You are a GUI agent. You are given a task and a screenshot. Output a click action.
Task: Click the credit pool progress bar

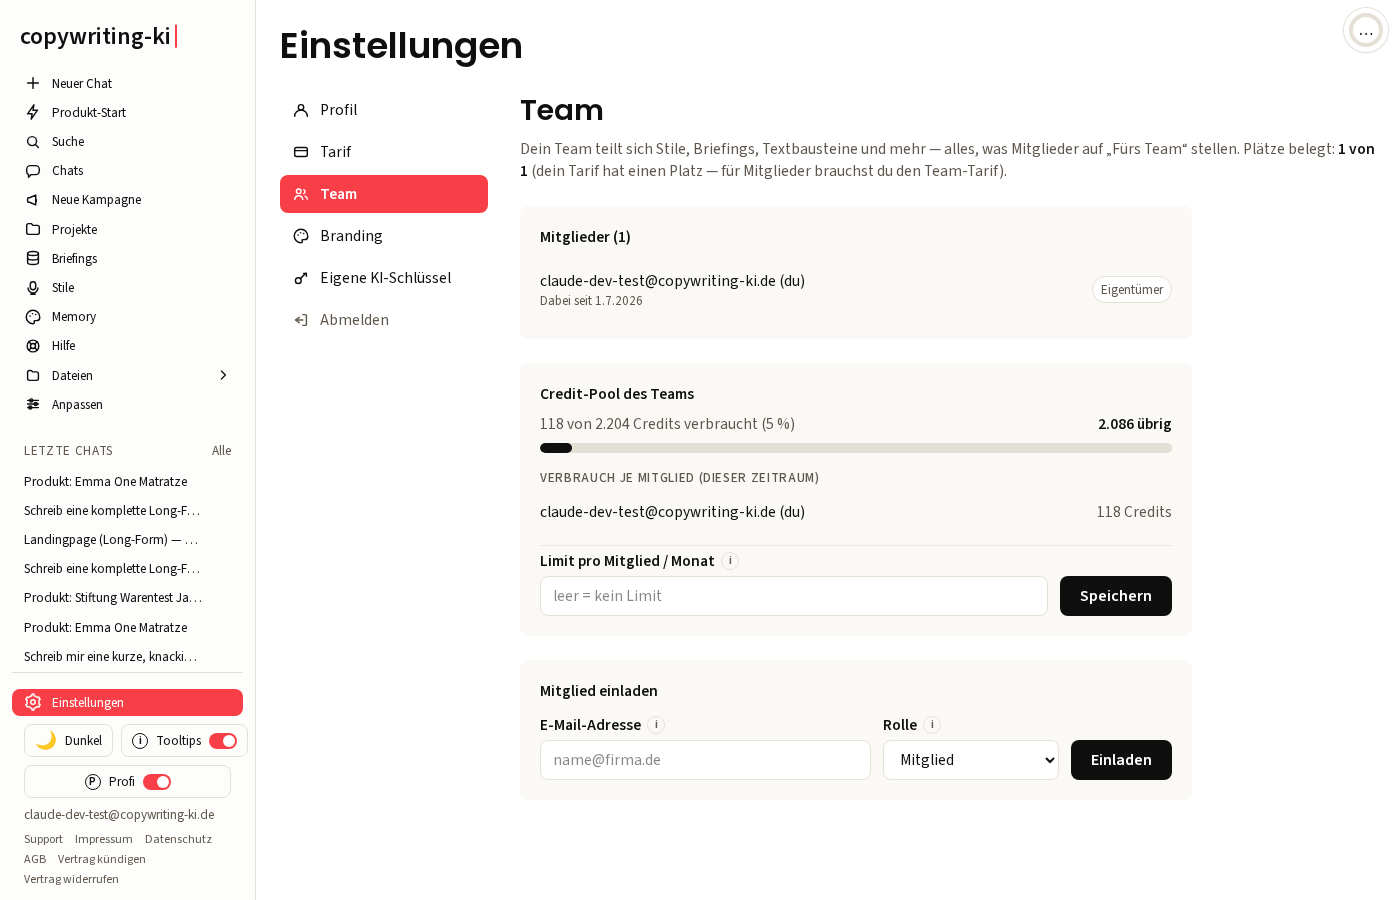(x=856, y=448)
